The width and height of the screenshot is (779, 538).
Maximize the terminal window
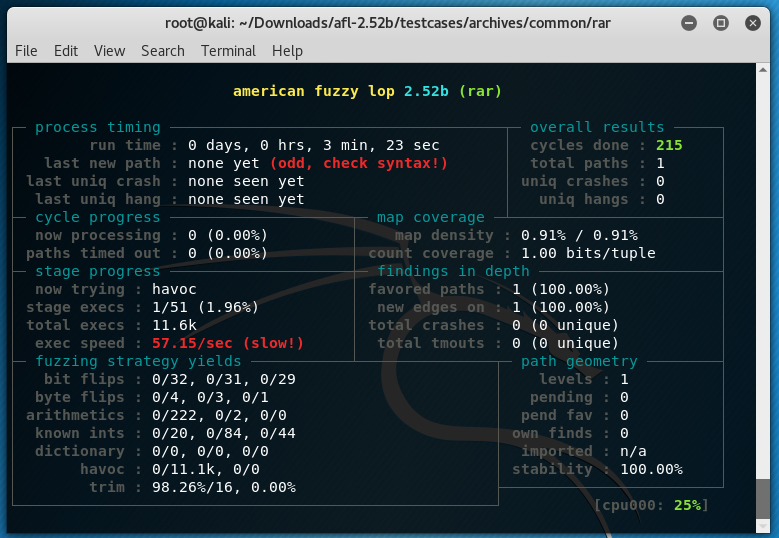(x=721, y=23)
